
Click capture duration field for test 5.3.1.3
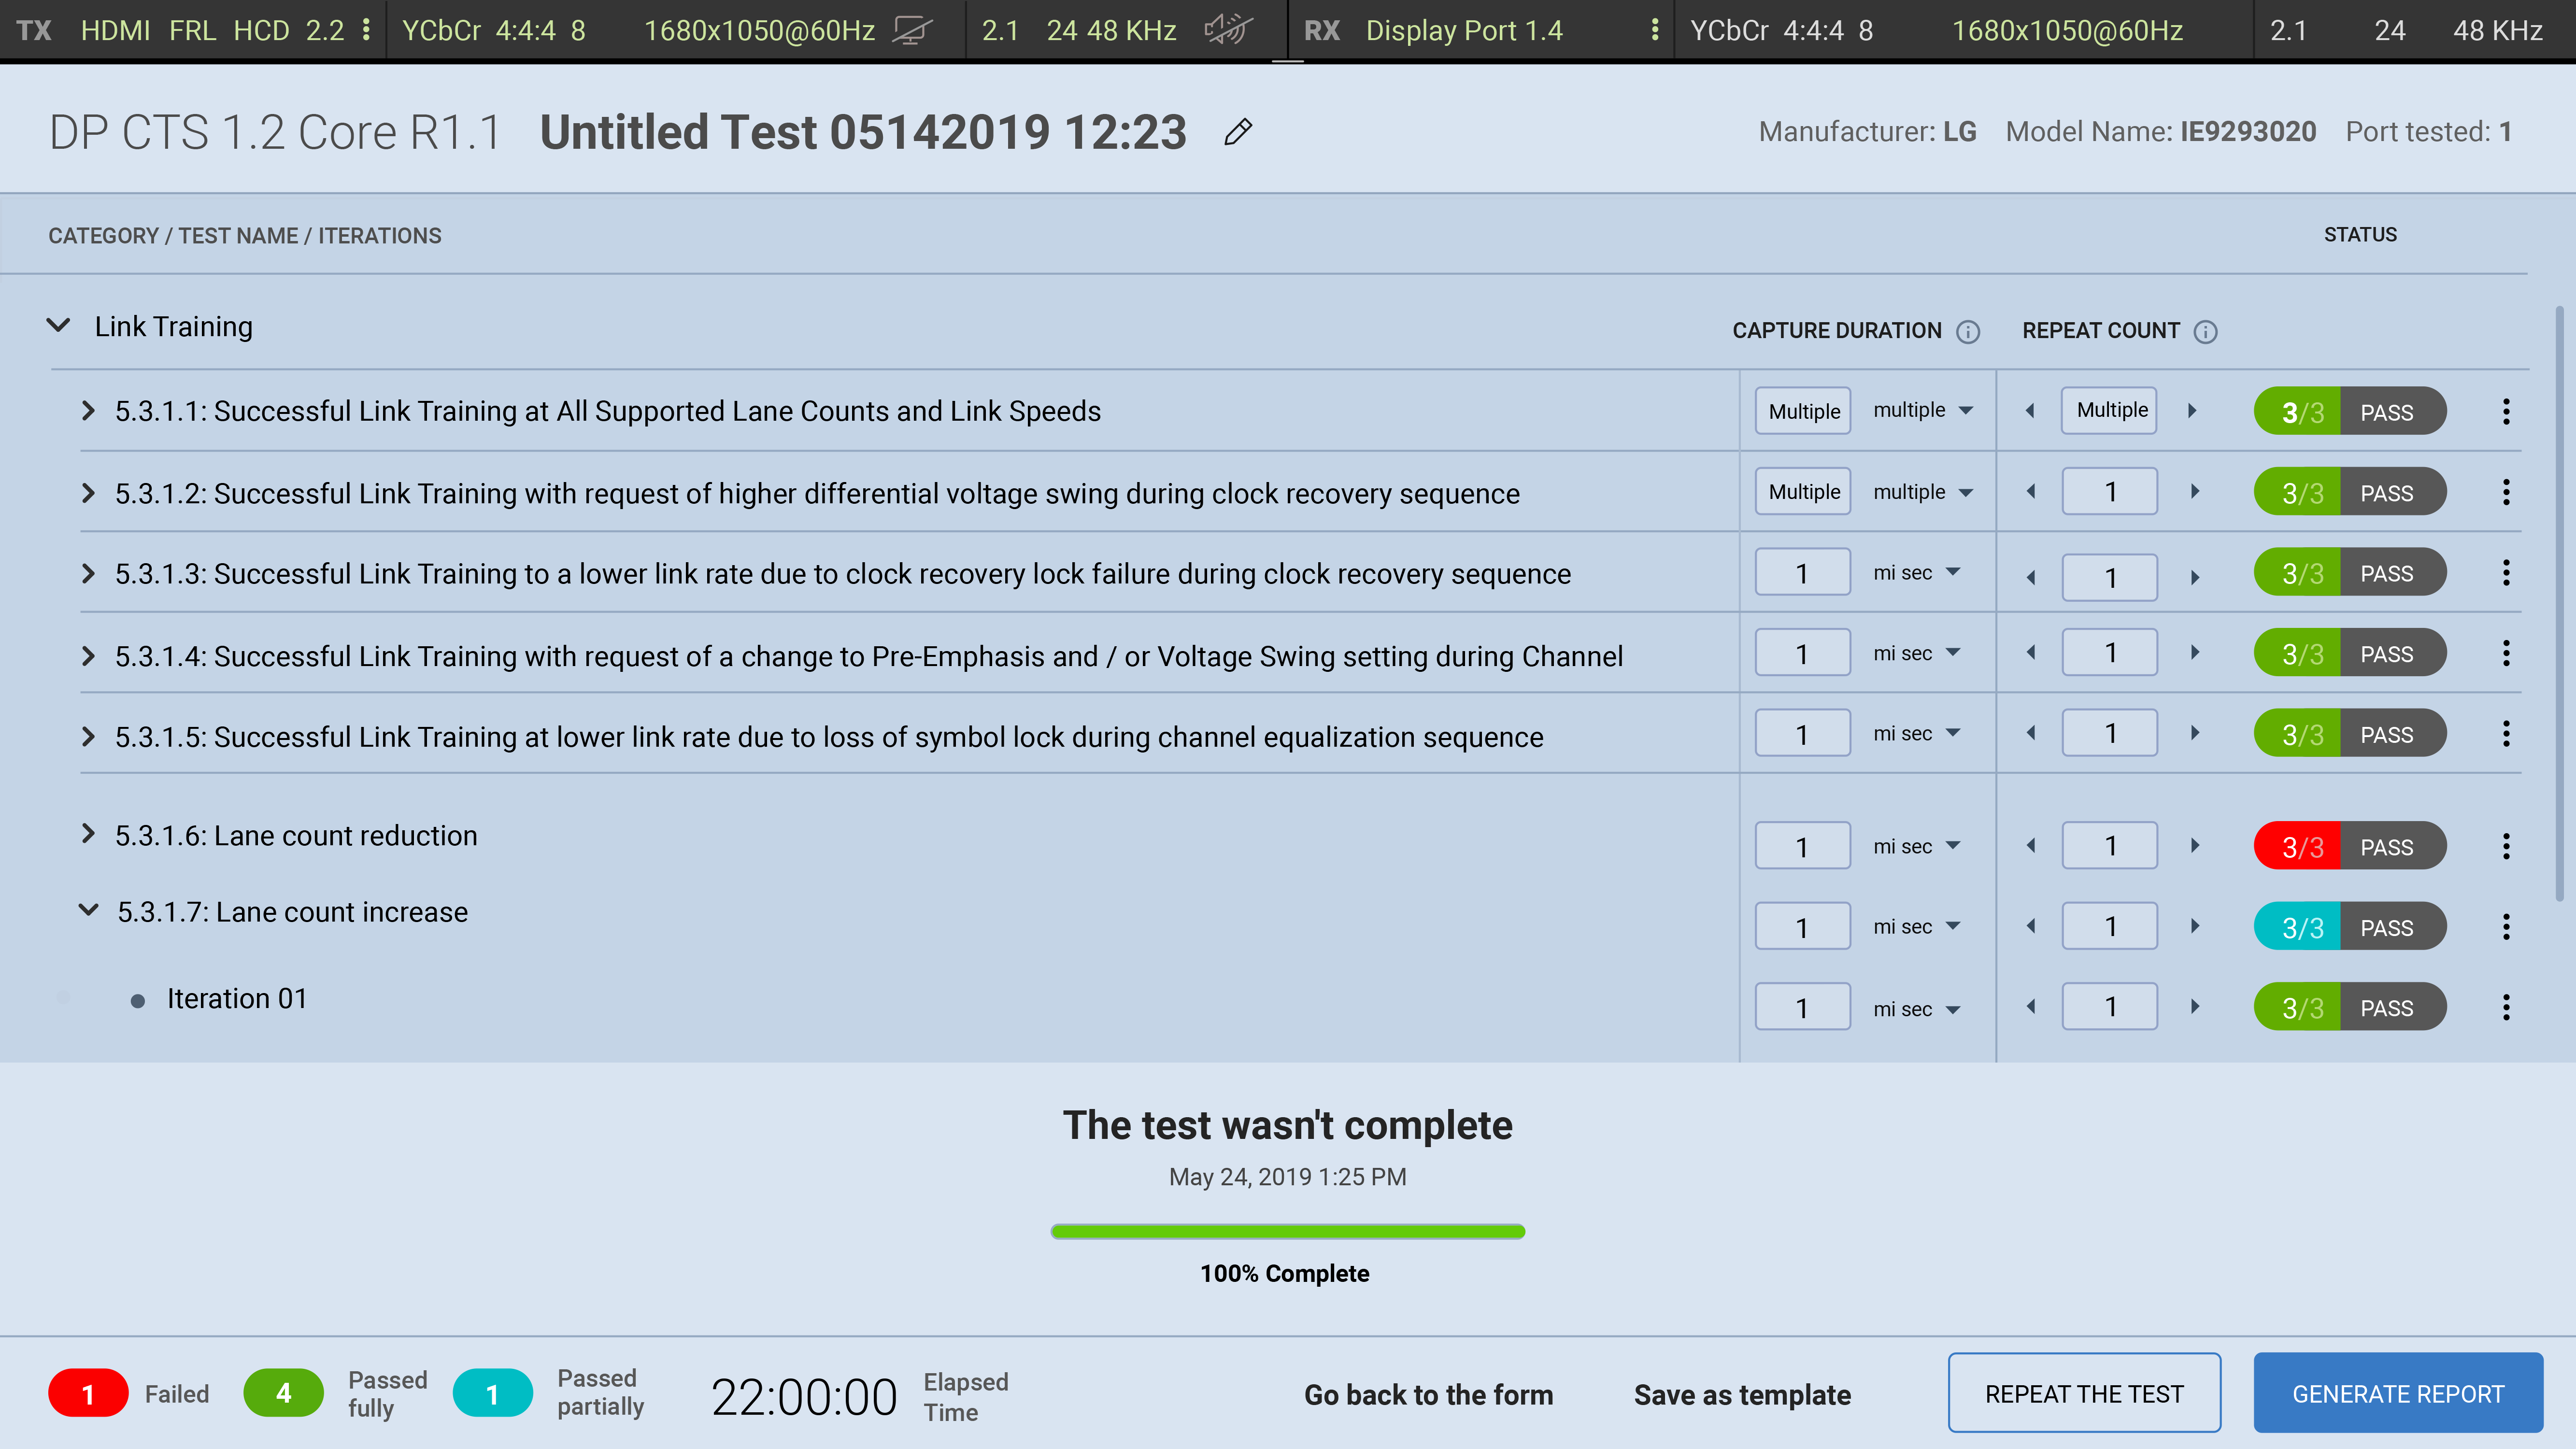click(1802, 573)
